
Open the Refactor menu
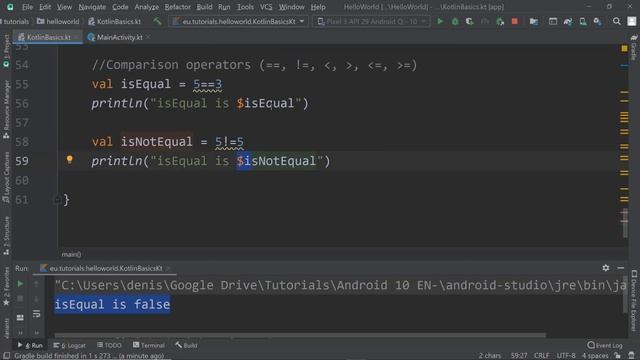pyautogui.click(x=178, y=7)
